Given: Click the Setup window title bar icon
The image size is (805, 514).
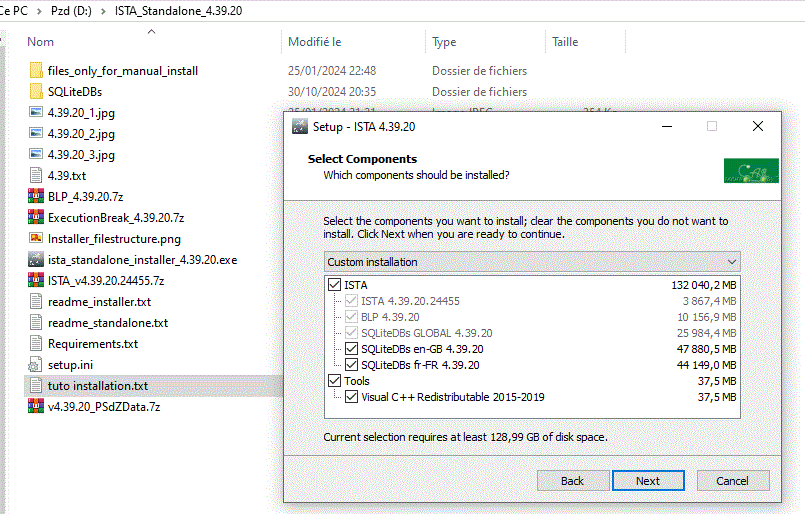Looking at the screenshot, I should click(x=298, y=127).
